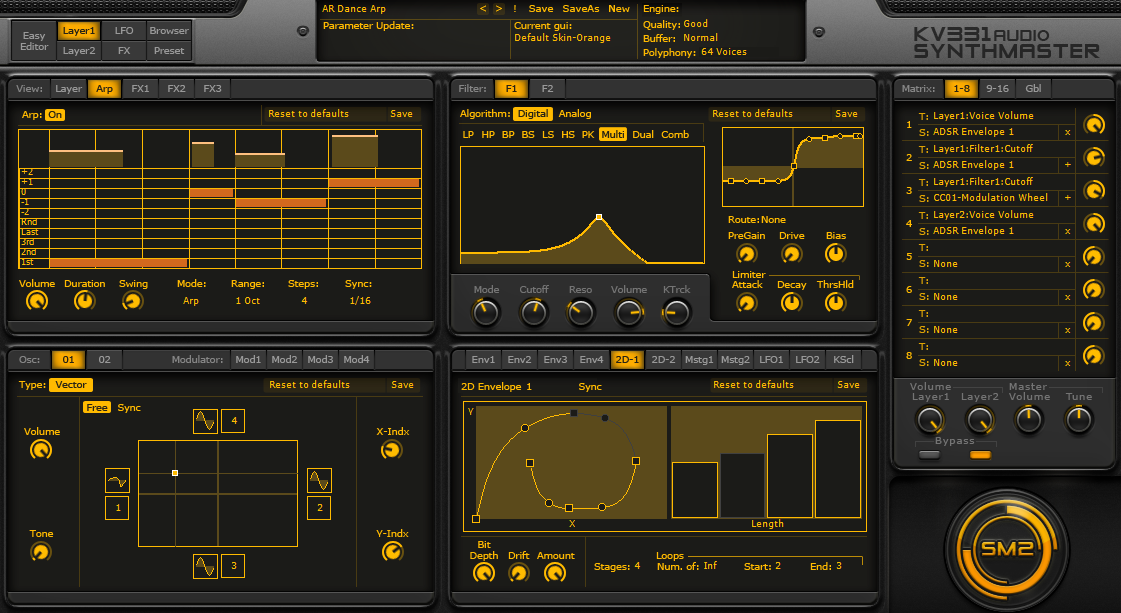Switch to the FX1 view tab
The height and width of the screenshot is (613, 1121).
tap(140, 89)
